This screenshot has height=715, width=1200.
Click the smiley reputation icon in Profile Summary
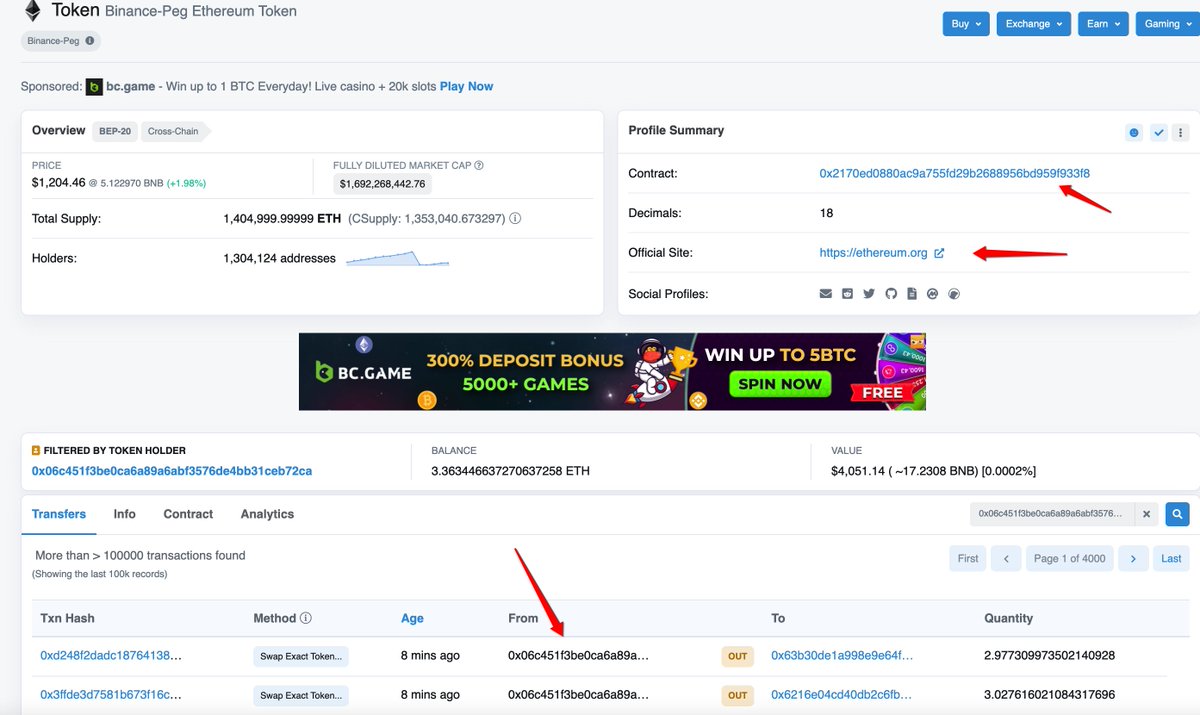click(1133, 132)
